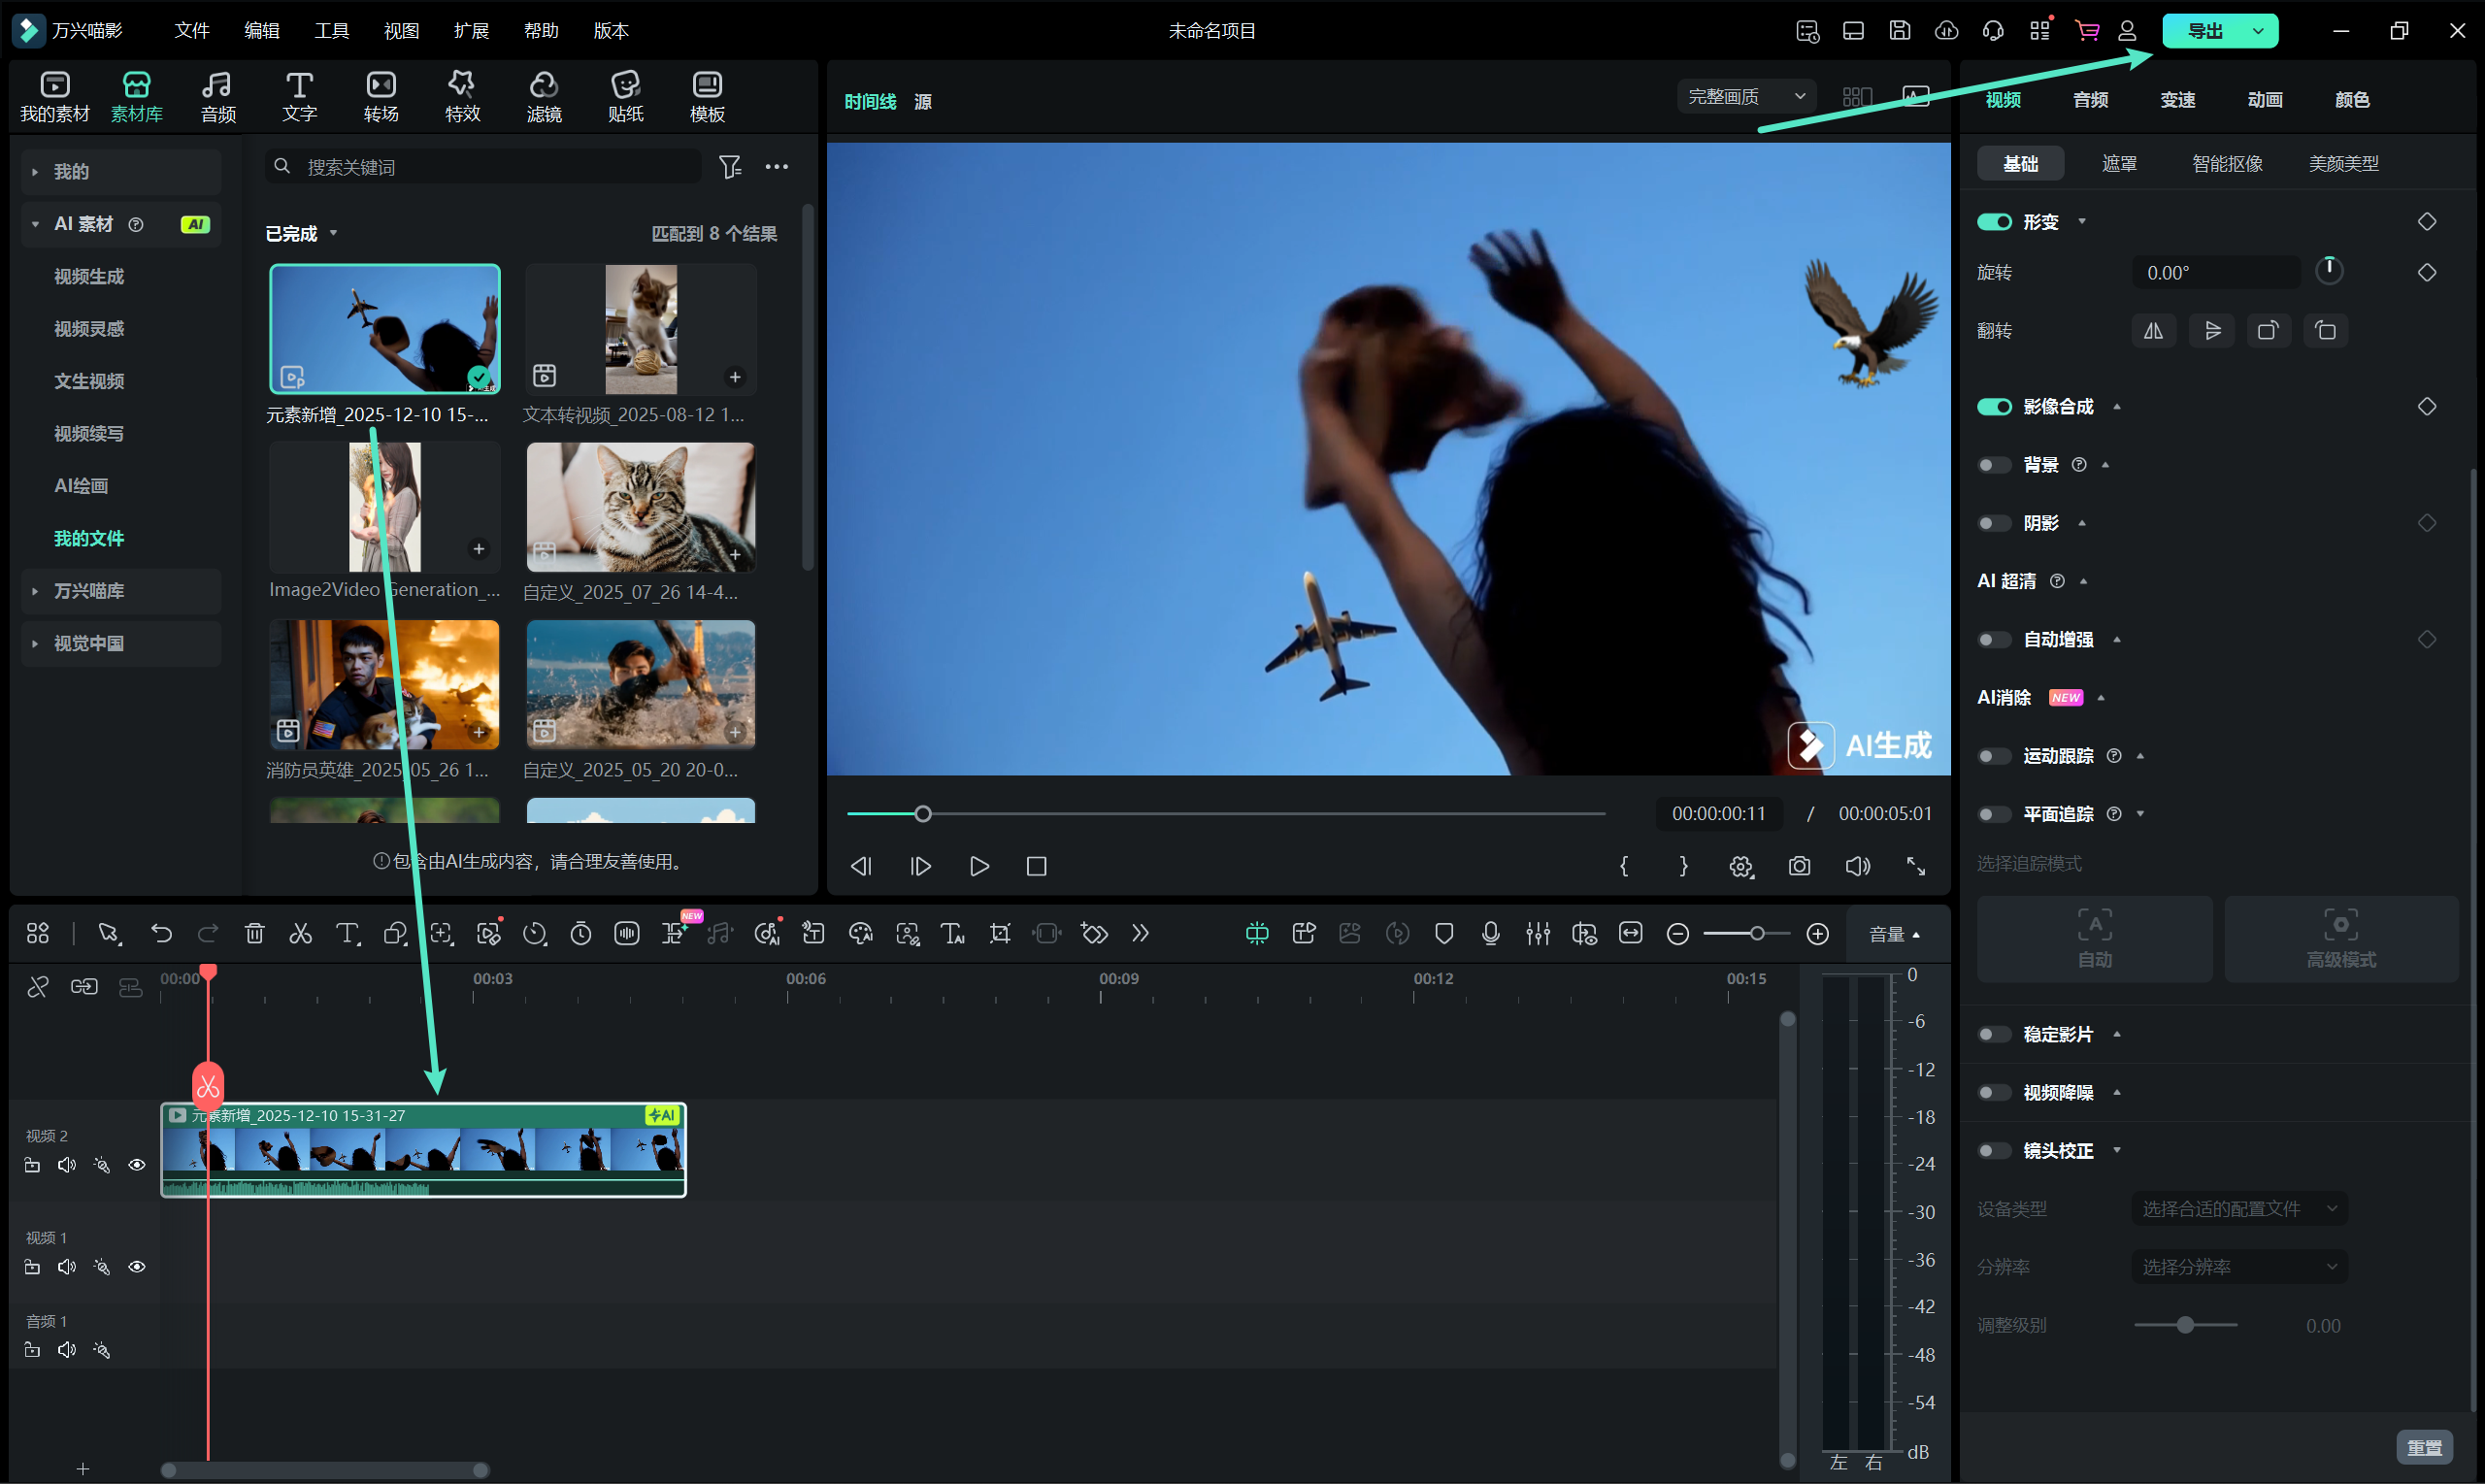This screenshot has width=2485, height=1484.
Task: Take a snapshot with the camera icon
Action: 1799,866
